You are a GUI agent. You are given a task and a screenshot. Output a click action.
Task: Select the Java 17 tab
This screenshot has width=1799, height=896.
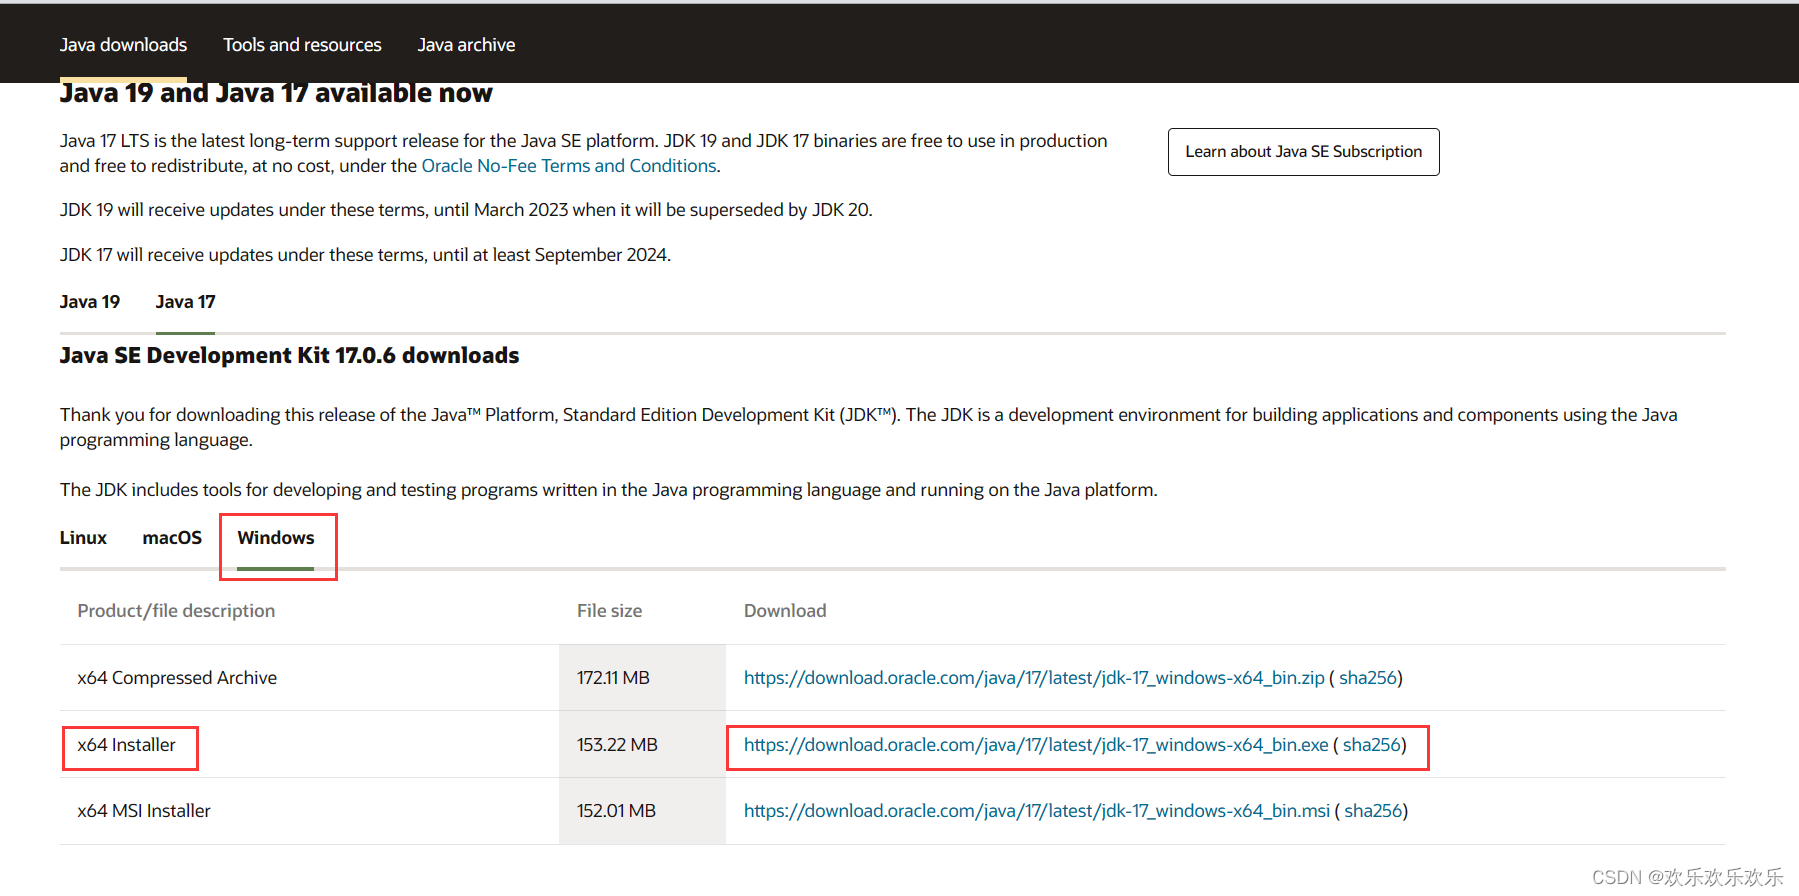[185, 302]
